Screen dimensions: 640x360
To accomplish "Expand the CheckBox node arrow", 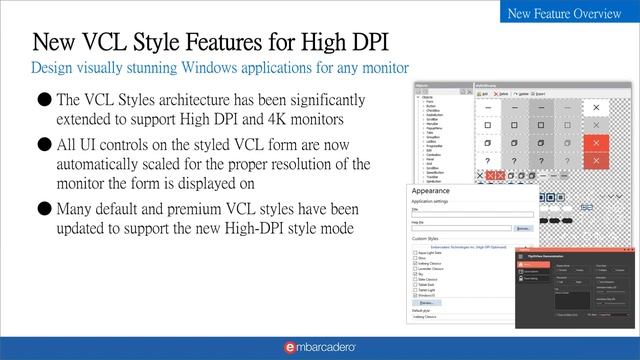I will point(423,111).
